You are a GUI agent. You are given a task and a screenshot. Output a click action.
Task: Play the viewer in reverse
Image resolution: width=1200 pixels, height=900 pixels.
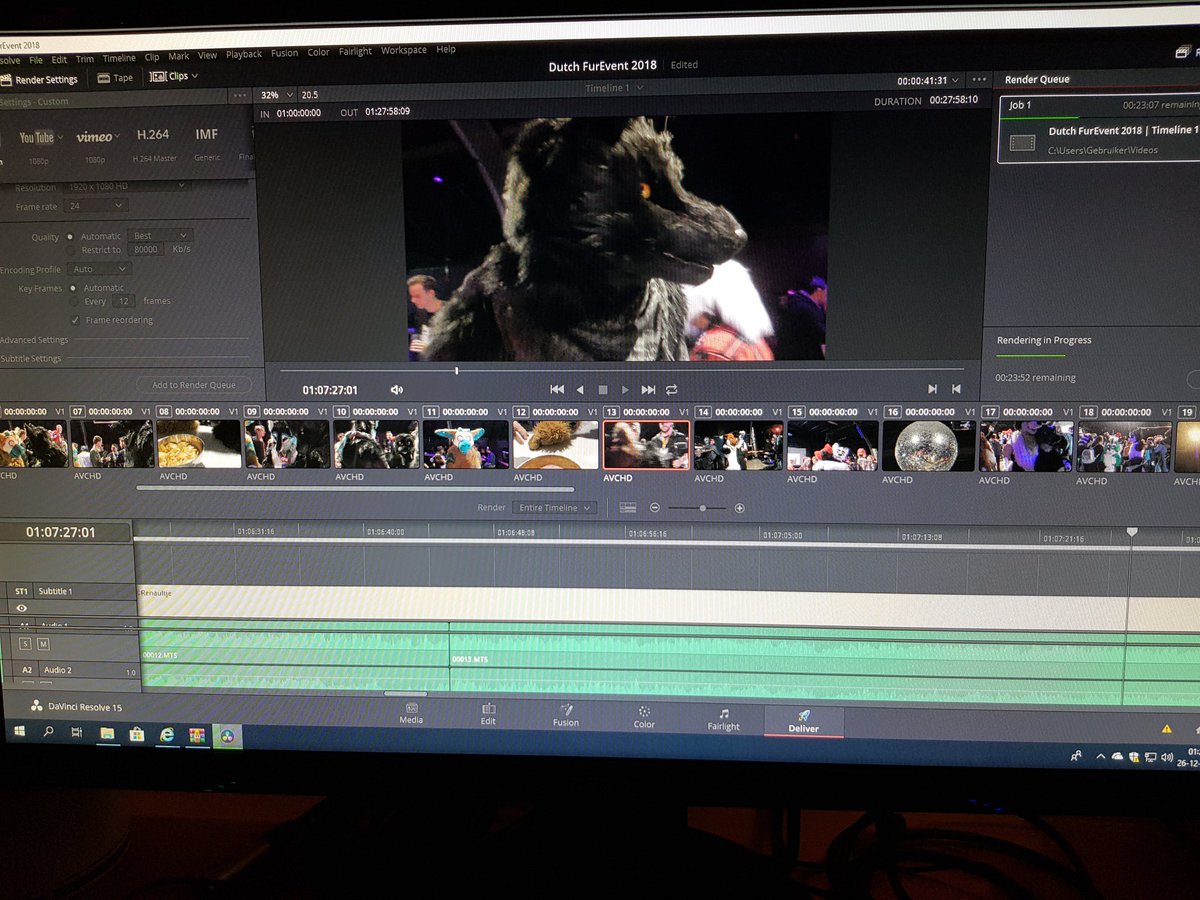580,389
